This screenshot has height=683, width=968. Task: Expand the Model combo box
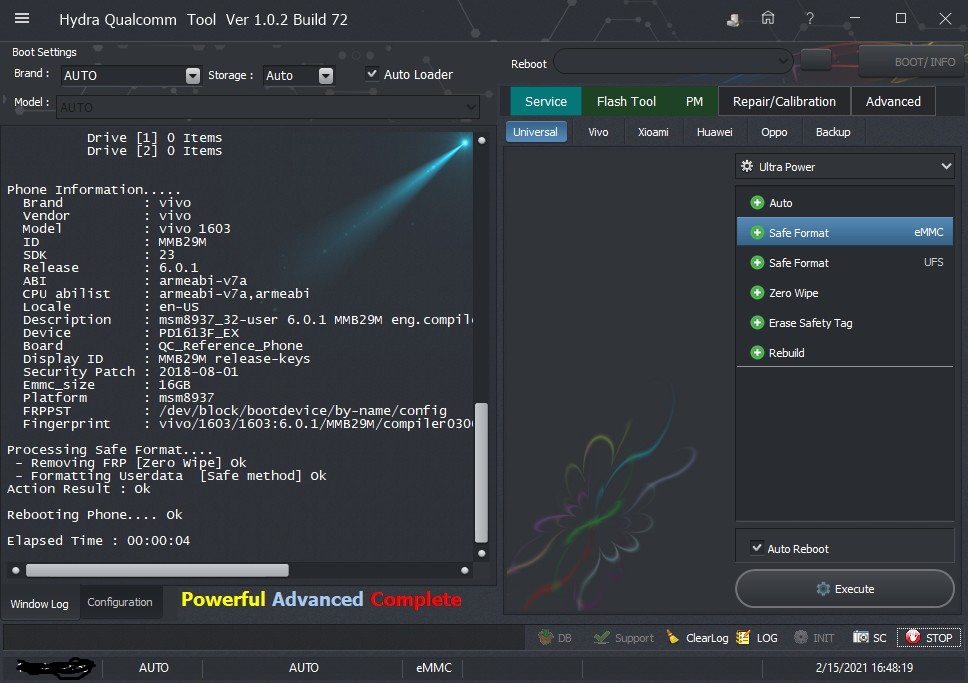click(471, 107)
